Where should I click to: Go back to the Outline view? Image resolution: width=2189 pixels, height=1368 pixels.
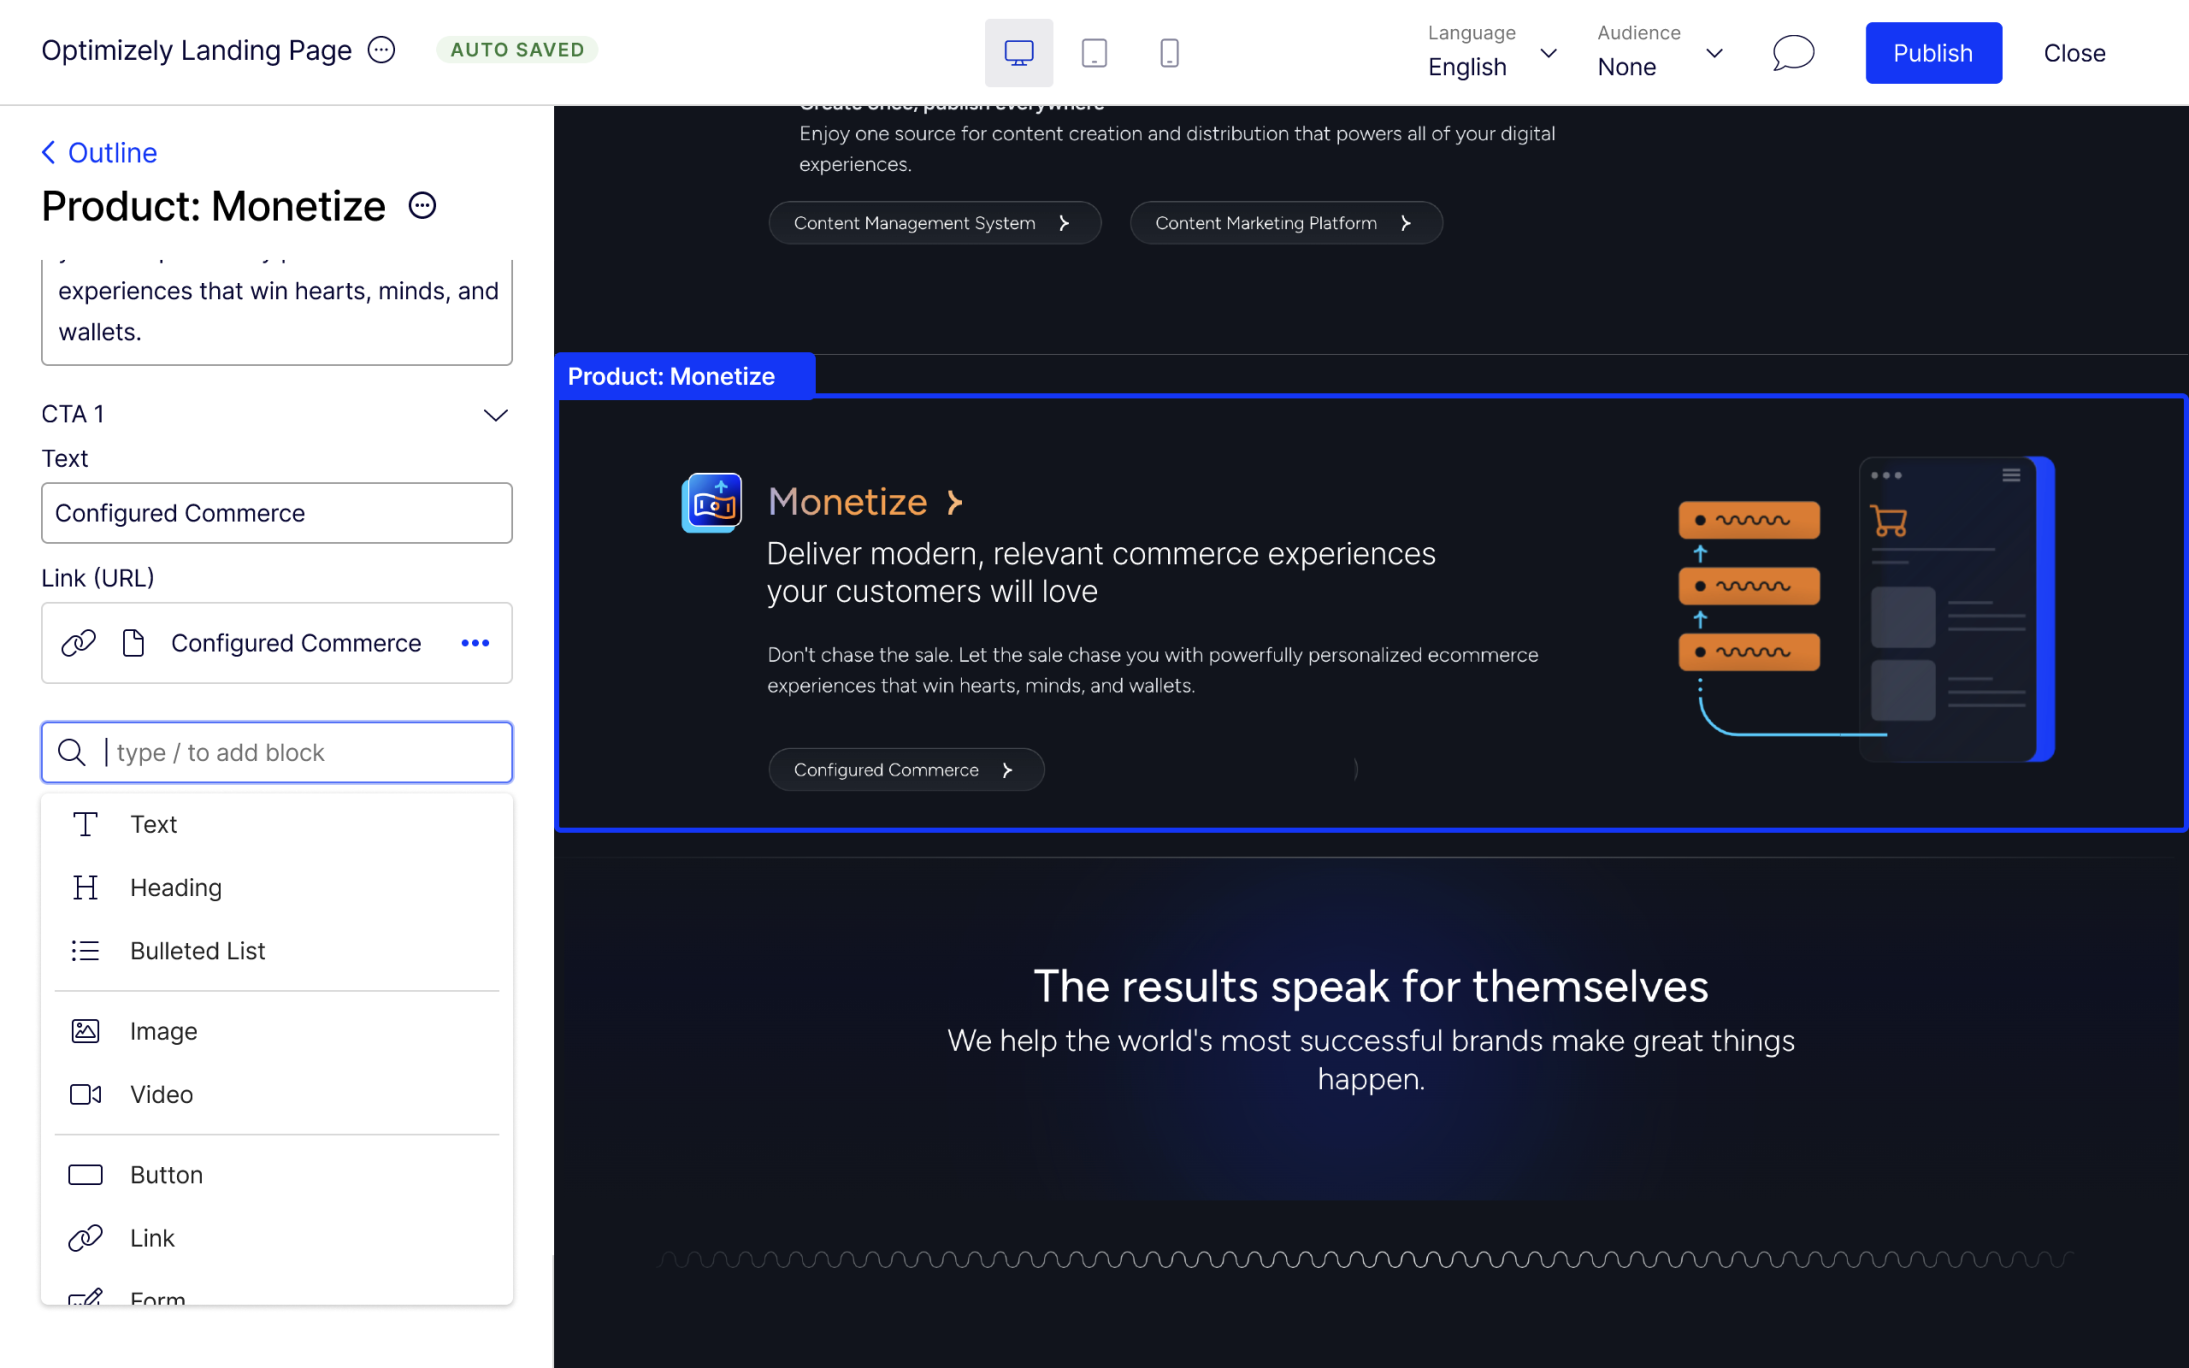point(98,152)
